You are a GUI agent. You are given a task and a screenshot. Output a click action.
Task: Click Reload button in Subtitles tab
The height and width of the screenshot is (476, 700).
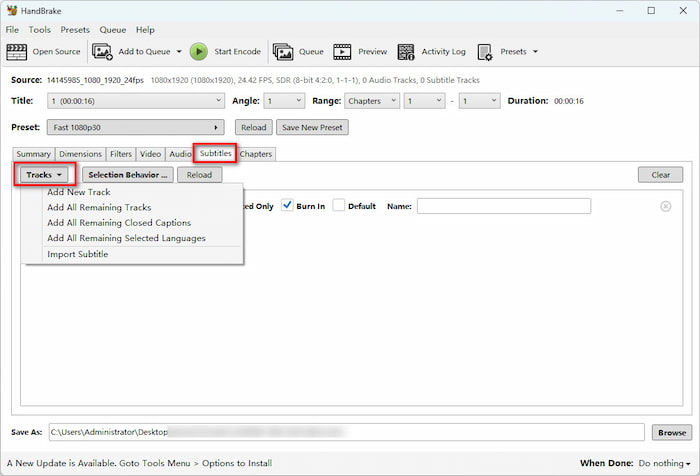pos(199,175)
